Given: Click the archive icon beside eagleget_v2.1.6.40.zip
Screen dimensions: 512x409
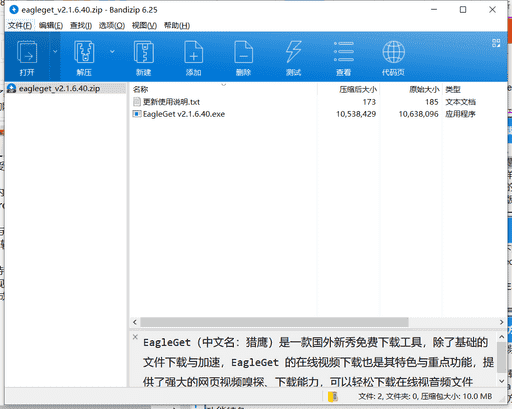Looking at the screenshot, I should (12, 89).
